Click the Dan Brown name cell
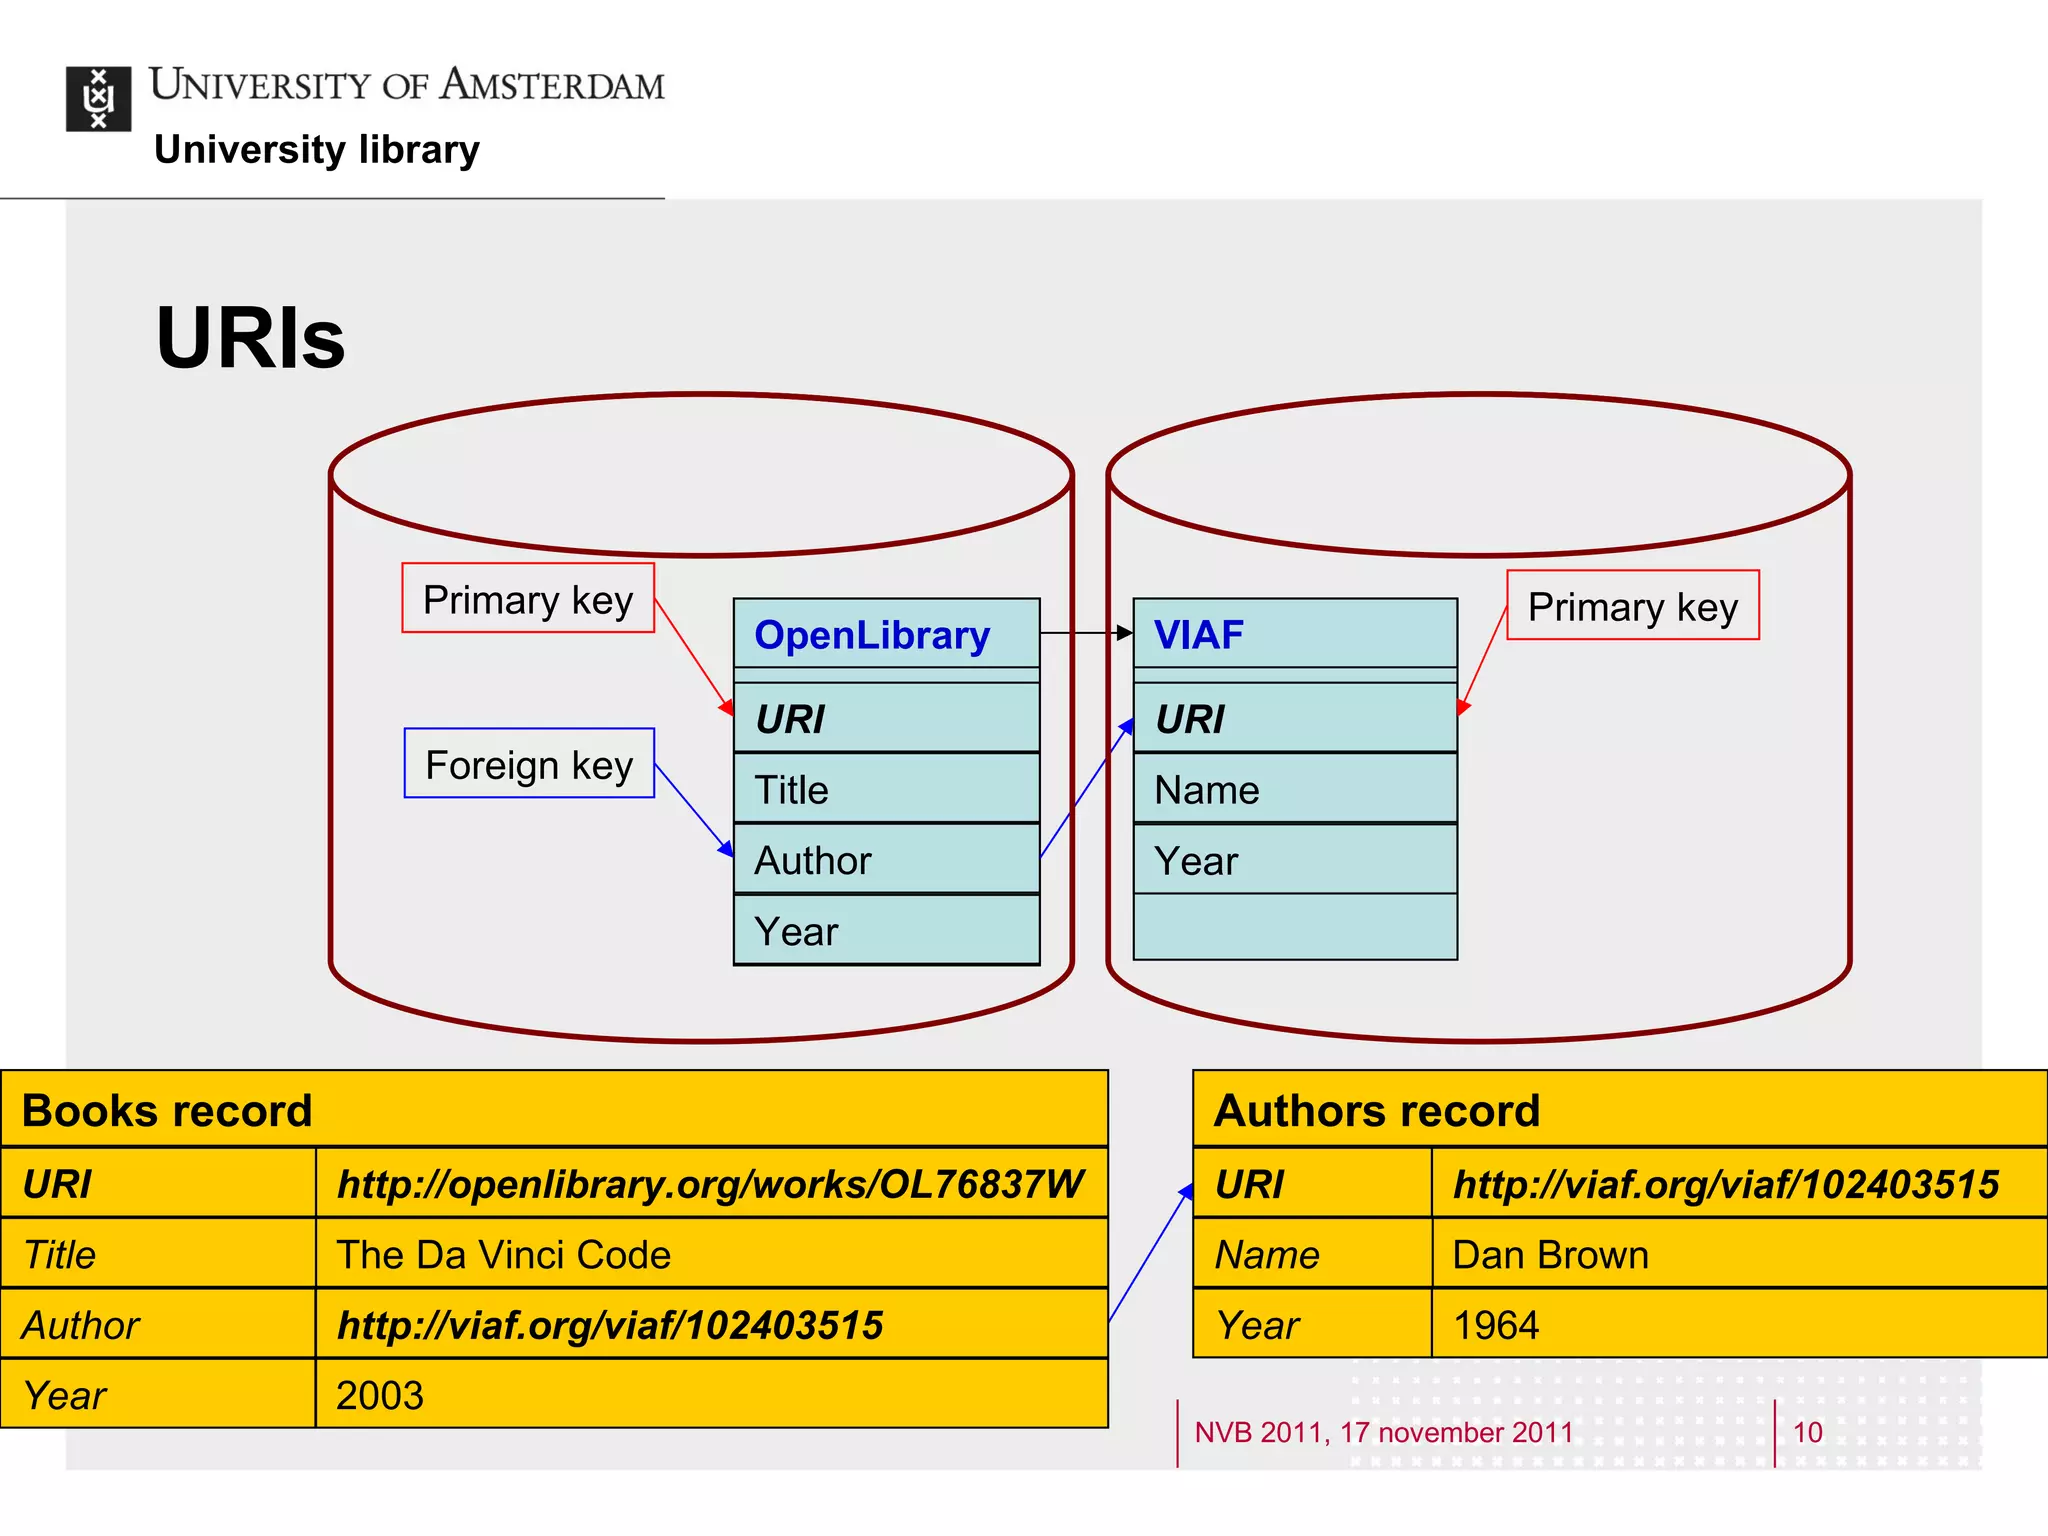This screenshot has width=2048, height=1536. [x=1550, y=1255]
